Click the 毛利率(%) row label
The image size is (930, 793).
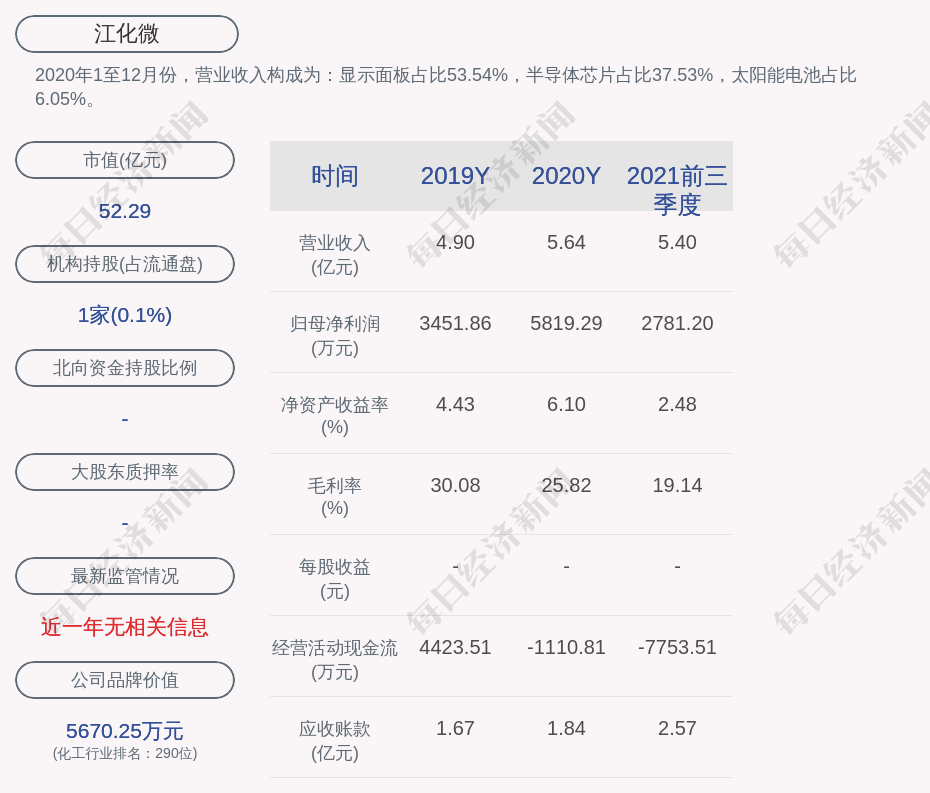click(335, 497)
